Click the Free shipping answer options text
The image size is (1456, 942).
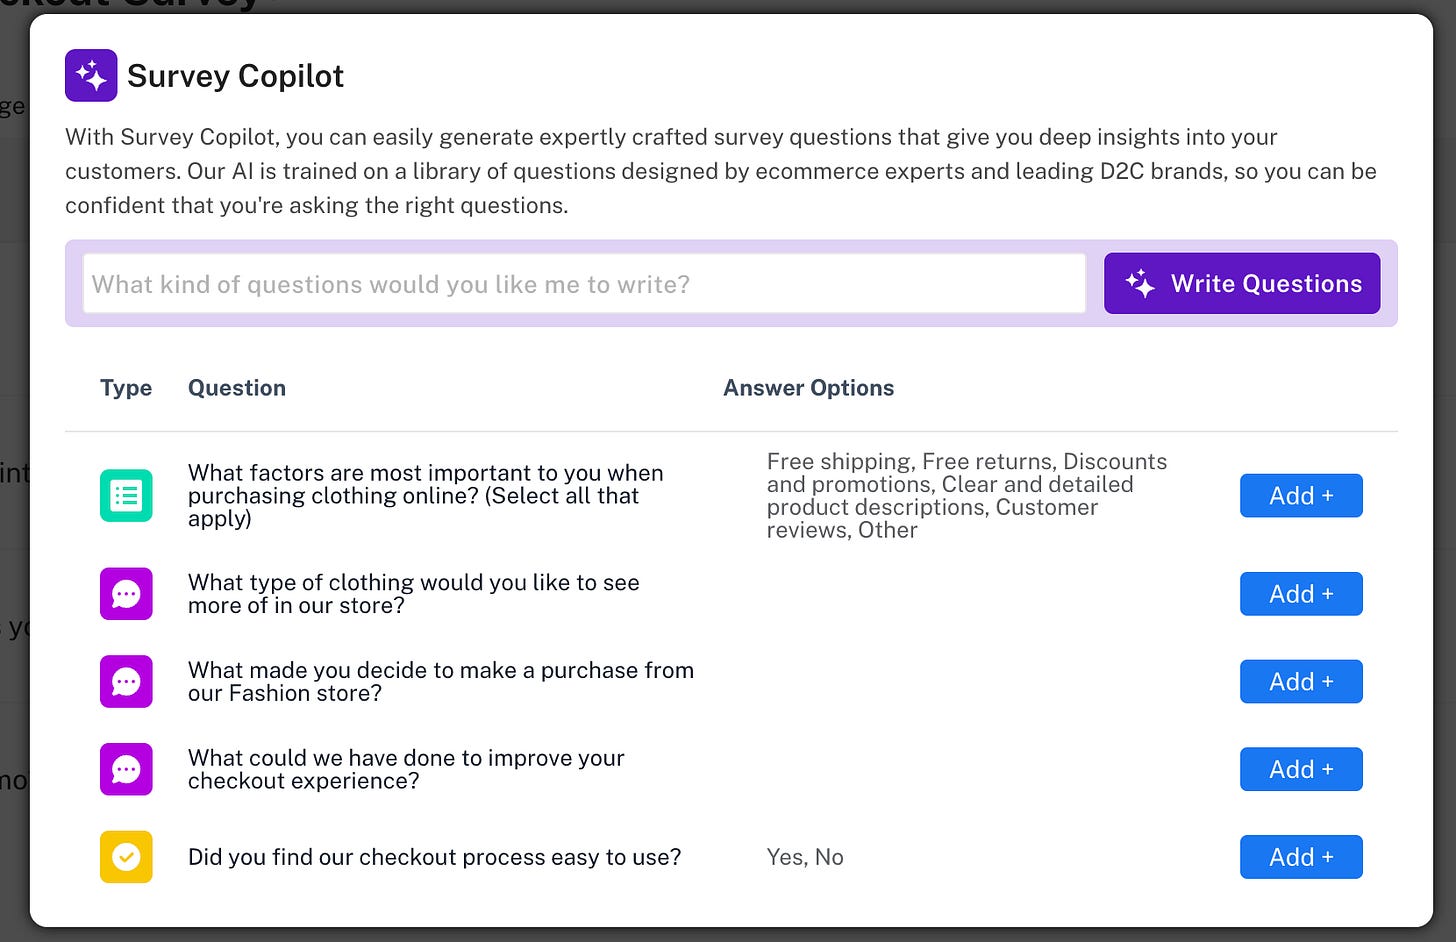pyautogui.click(x=967, y=496)
